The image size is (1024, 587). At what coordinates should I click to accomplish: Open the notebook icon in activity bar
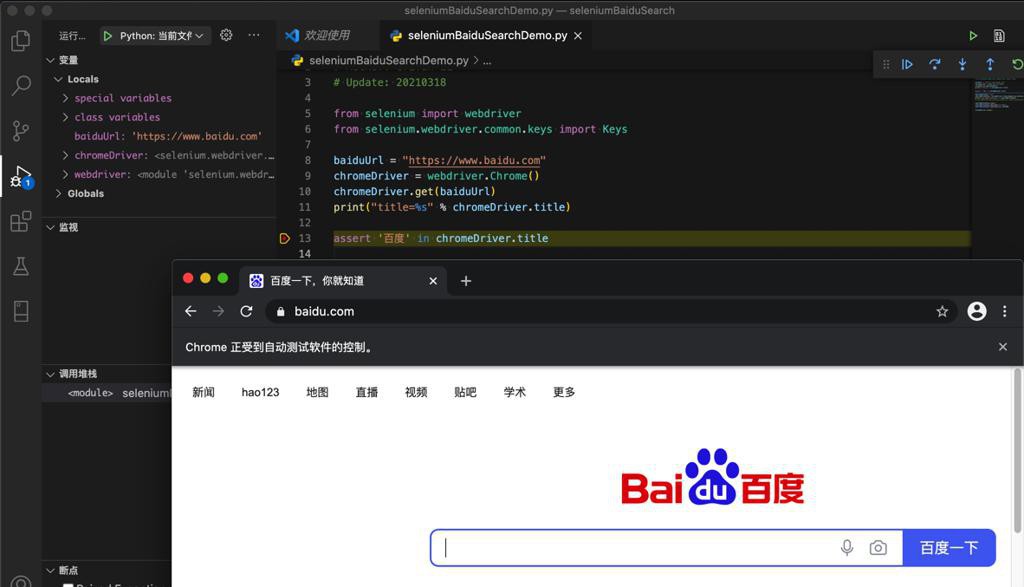pyautogui.click(x=21, y=311)
